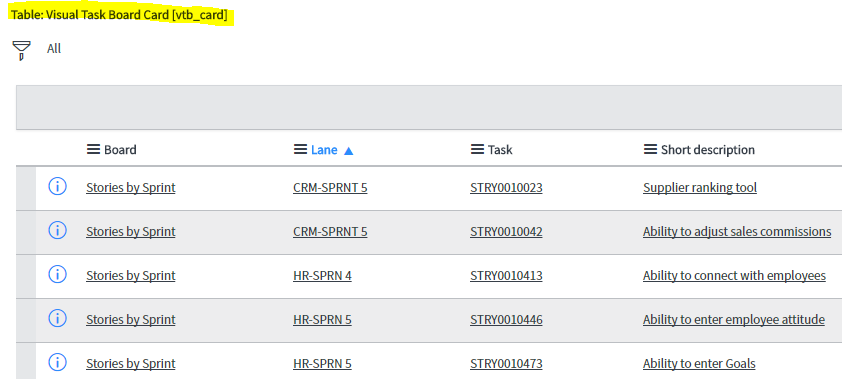Open info icon for STRY0010042 row
The height and width of the screenshot is (379, 842).
(57, 231)
